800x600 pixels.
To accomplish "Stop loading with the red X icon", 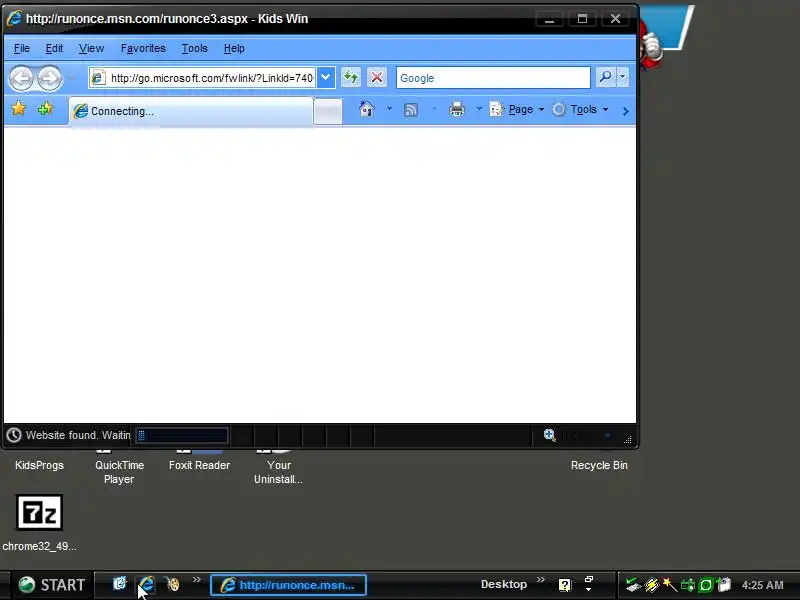I will pos(377,78).
